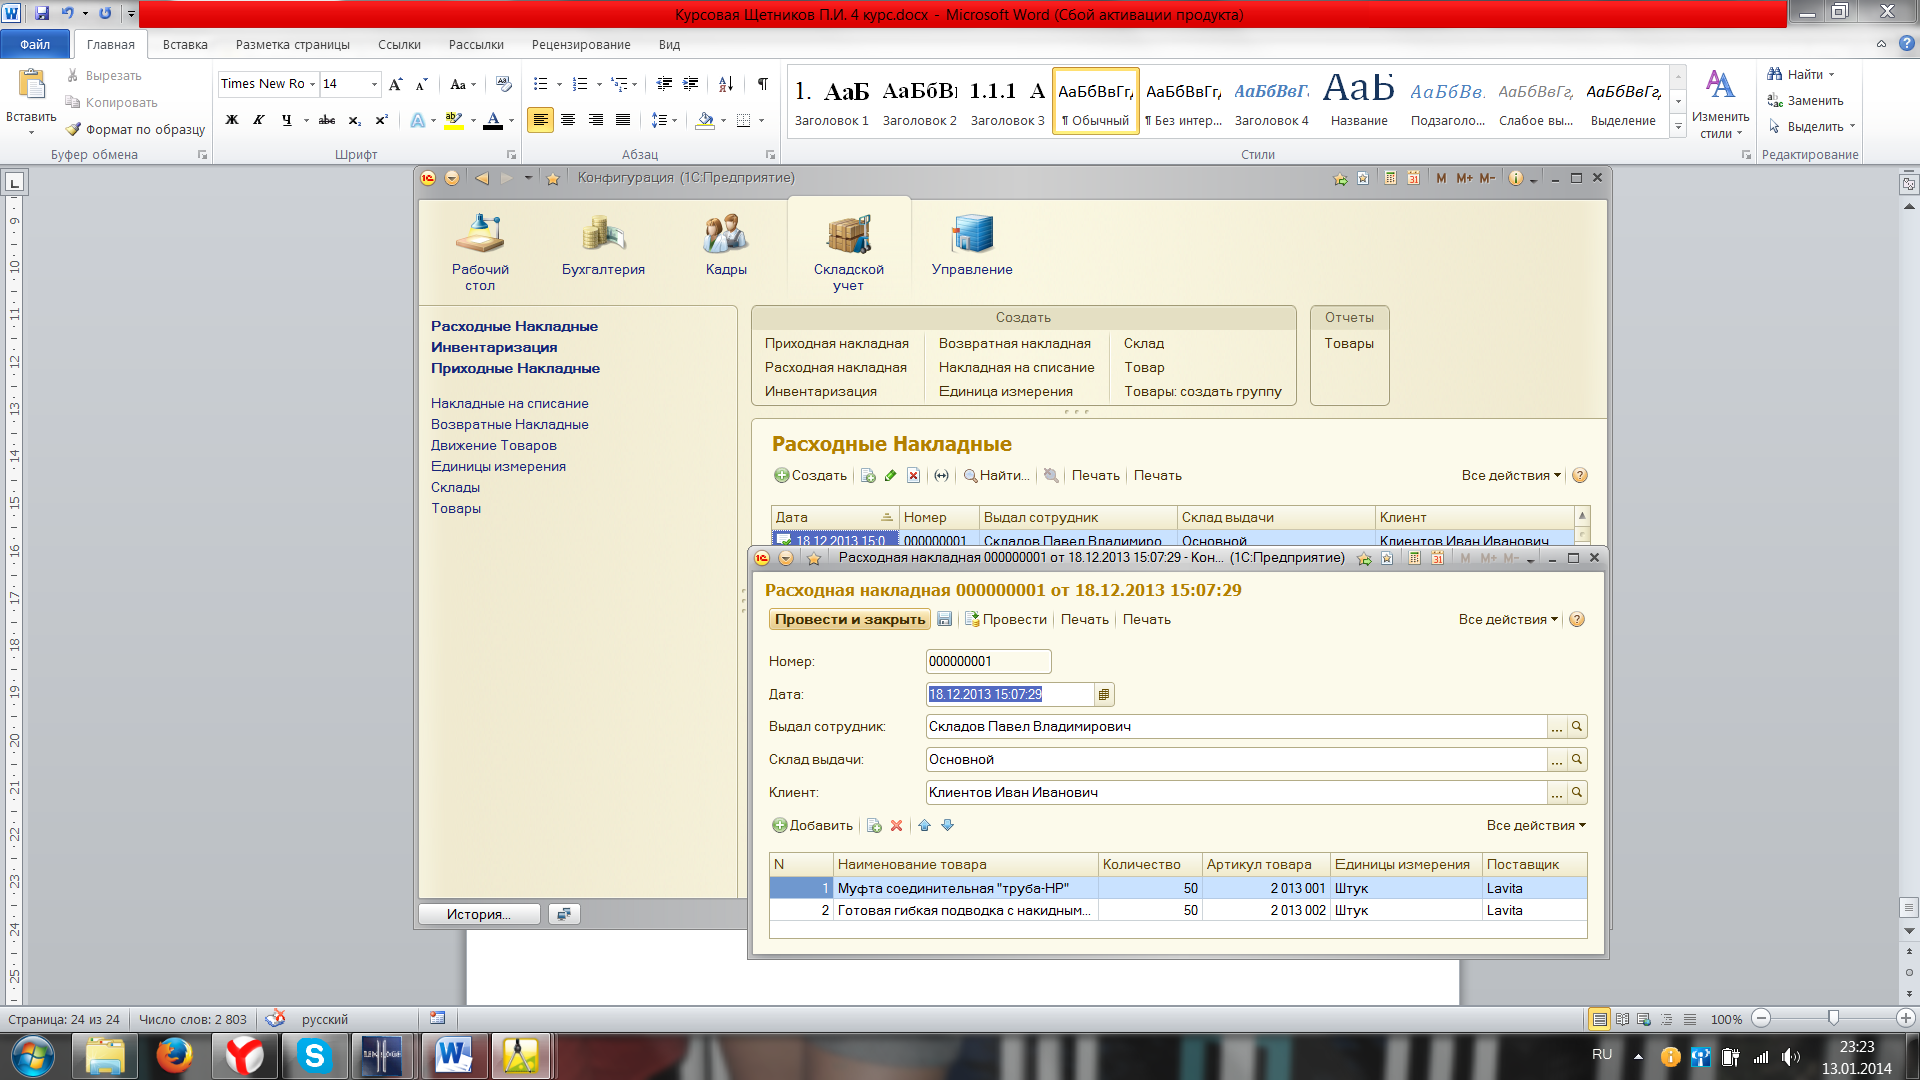The image size is (1920, 1080).
Task: Toggle italic formatting button
Action: pos(258,120)
